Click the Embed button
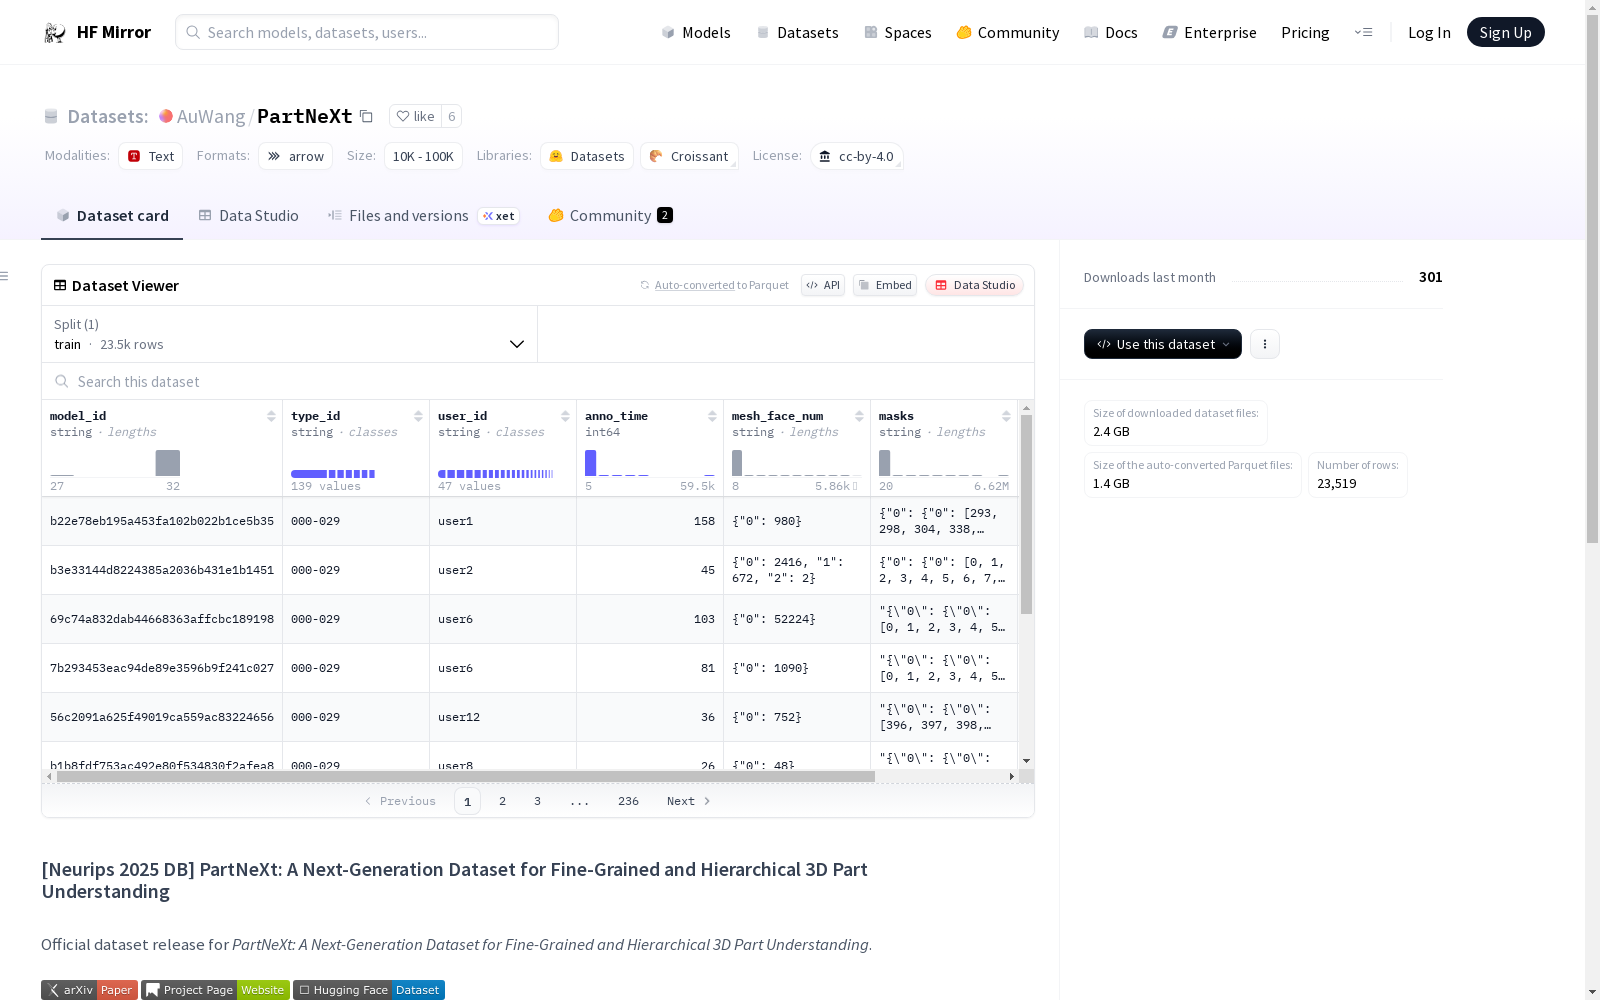The image size is (1600, 1000). [x=885, y=285]
